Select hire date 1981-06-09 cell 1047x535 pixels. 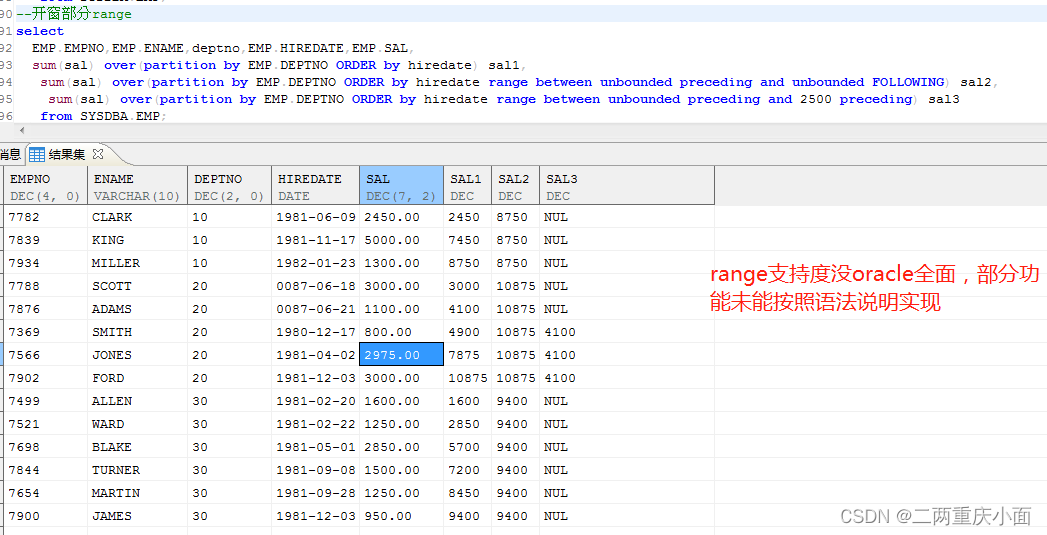pyautogui.click(x=316, y=217)
